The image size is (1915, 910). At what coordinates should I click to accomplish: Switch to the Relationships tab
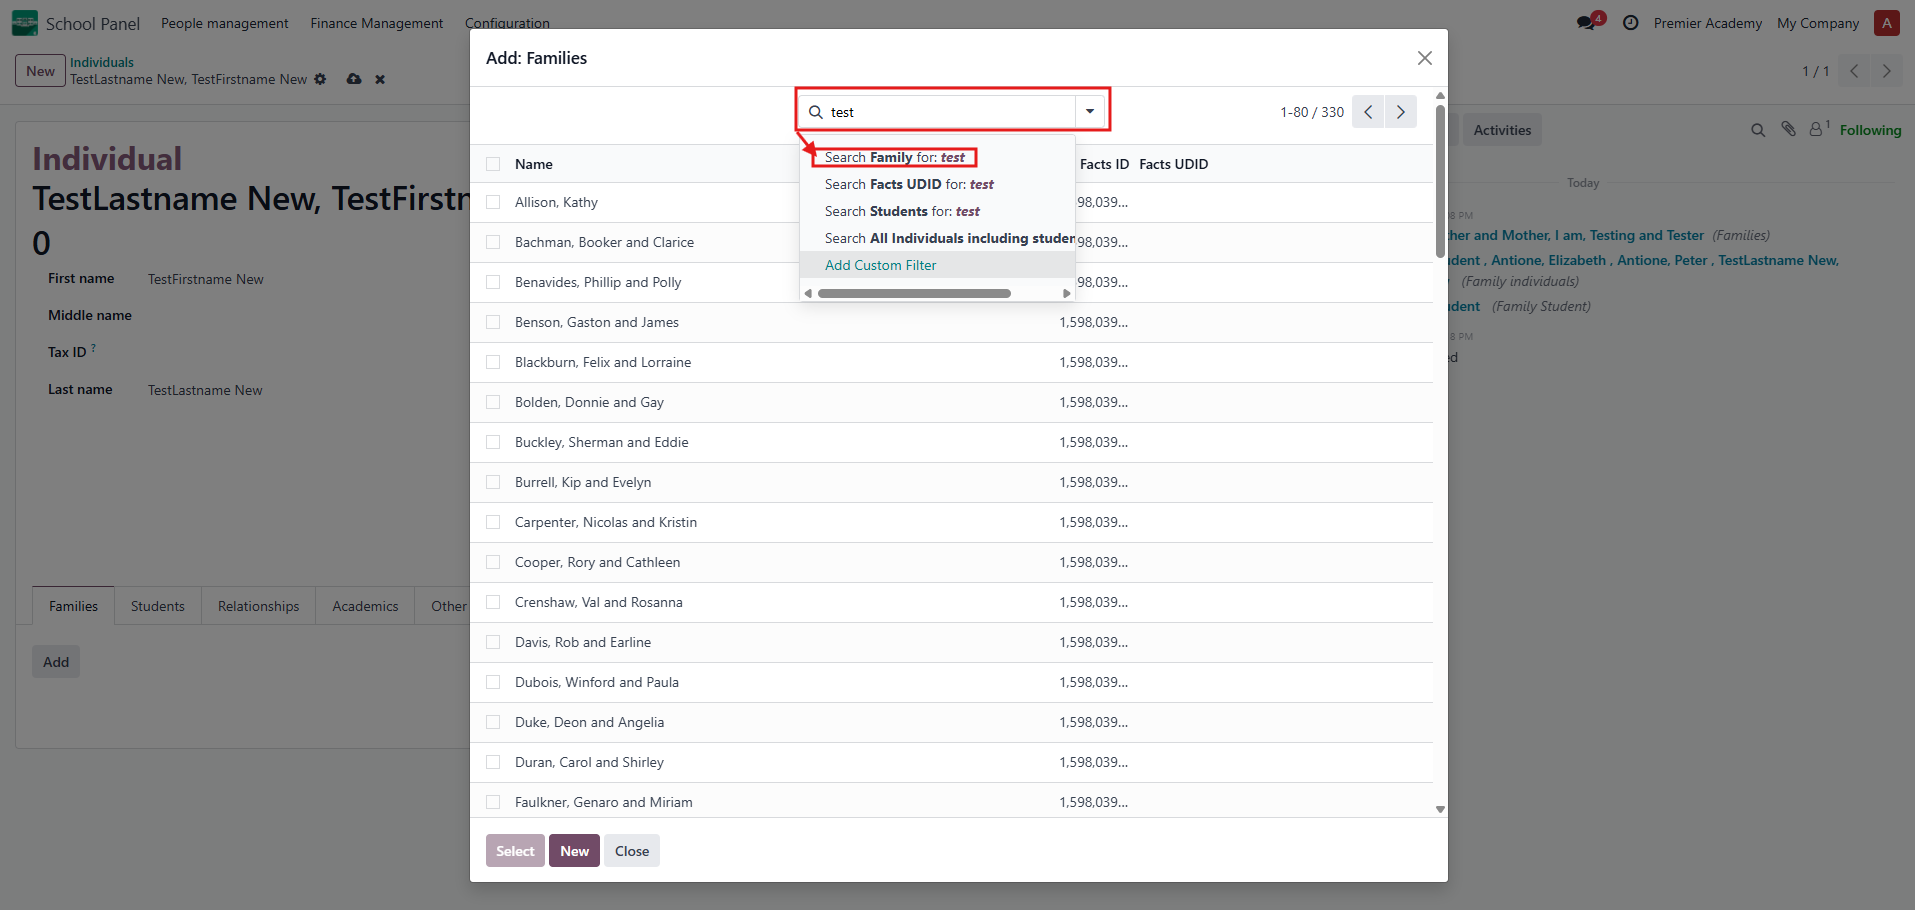pos(258,606)
